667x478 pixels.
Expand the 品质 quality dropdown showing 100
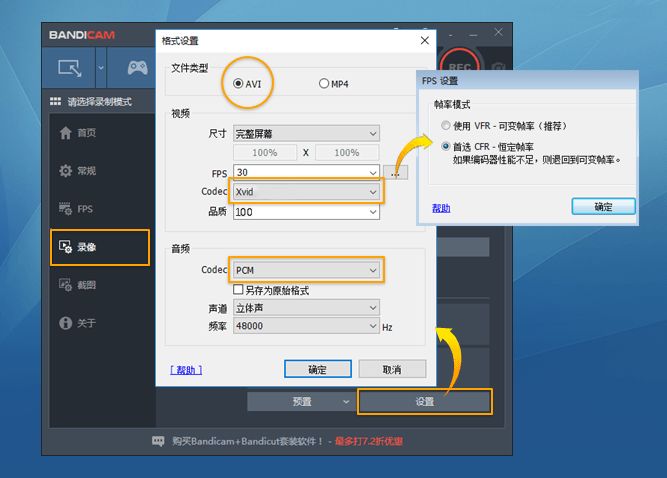pyautogui.click(x=306, y=212)
